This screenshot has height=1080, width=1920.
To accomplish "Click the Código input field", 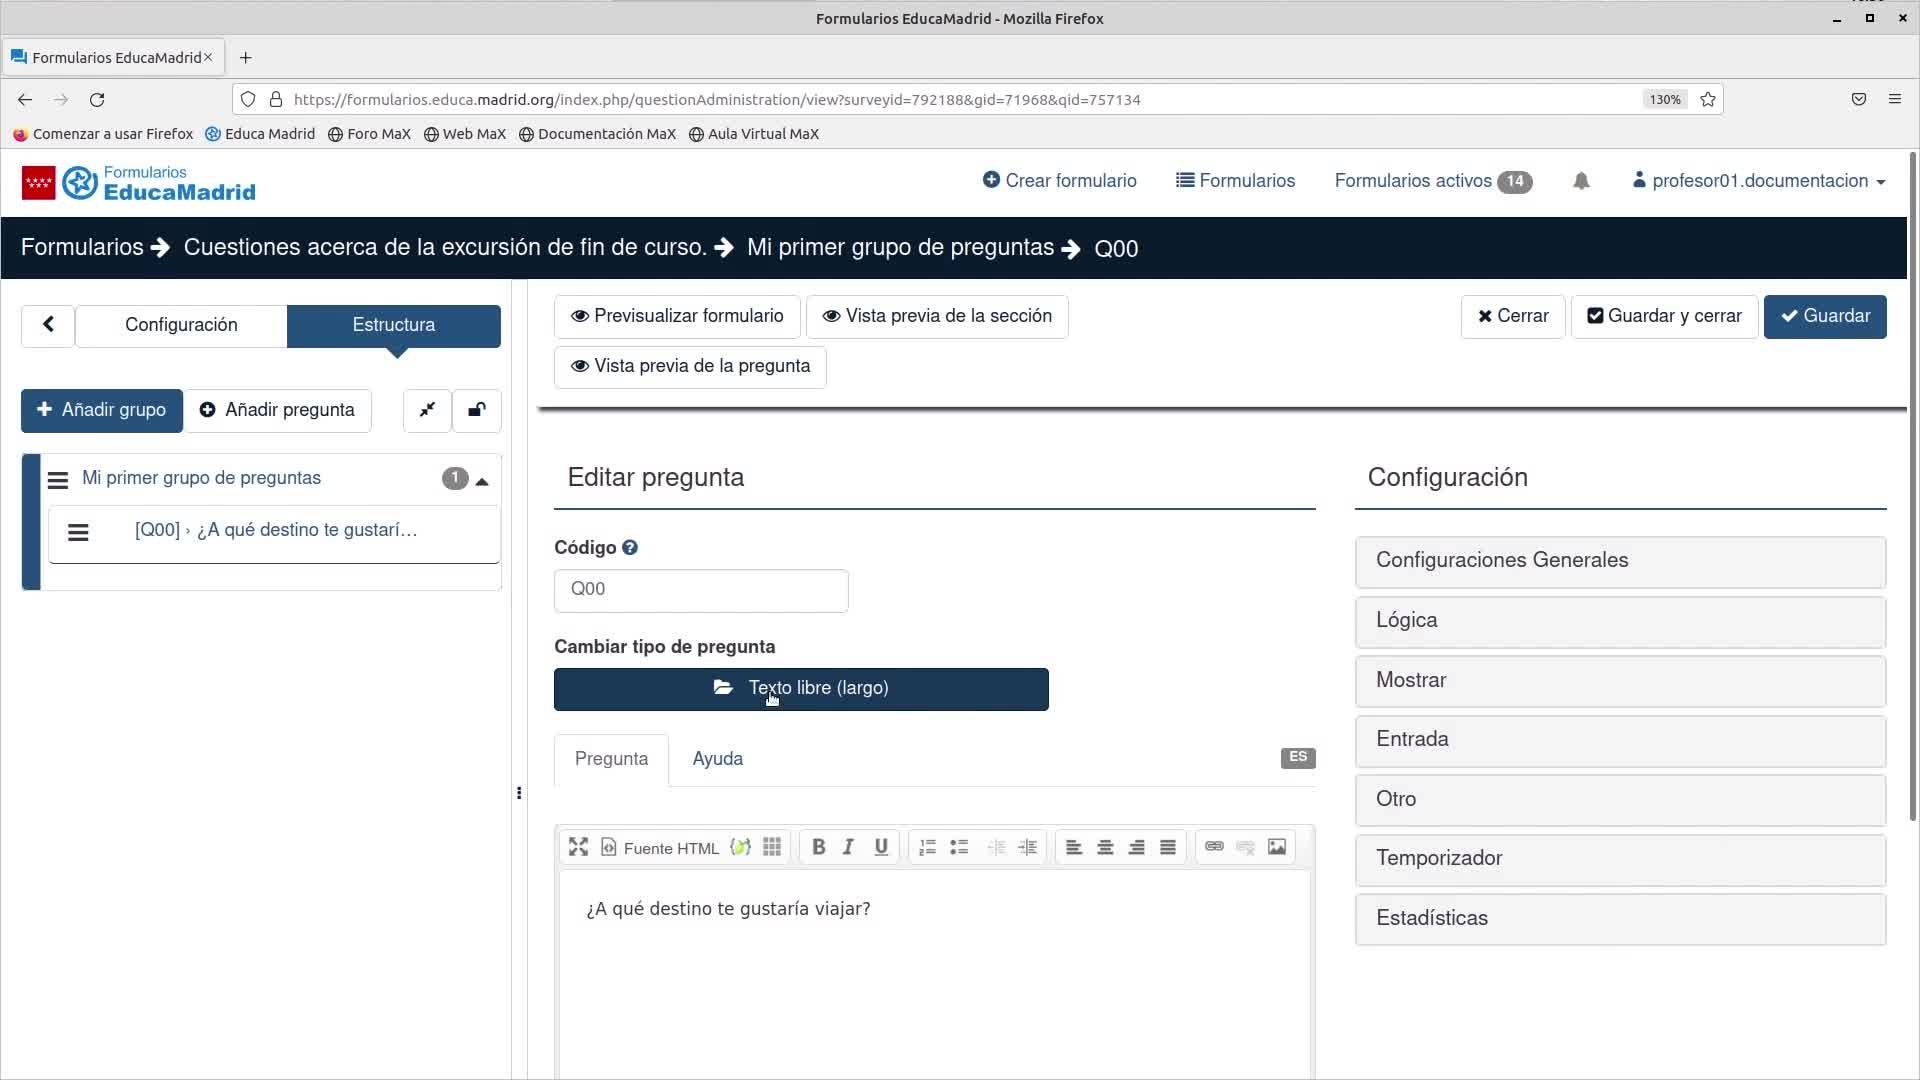I will [700, 590].
